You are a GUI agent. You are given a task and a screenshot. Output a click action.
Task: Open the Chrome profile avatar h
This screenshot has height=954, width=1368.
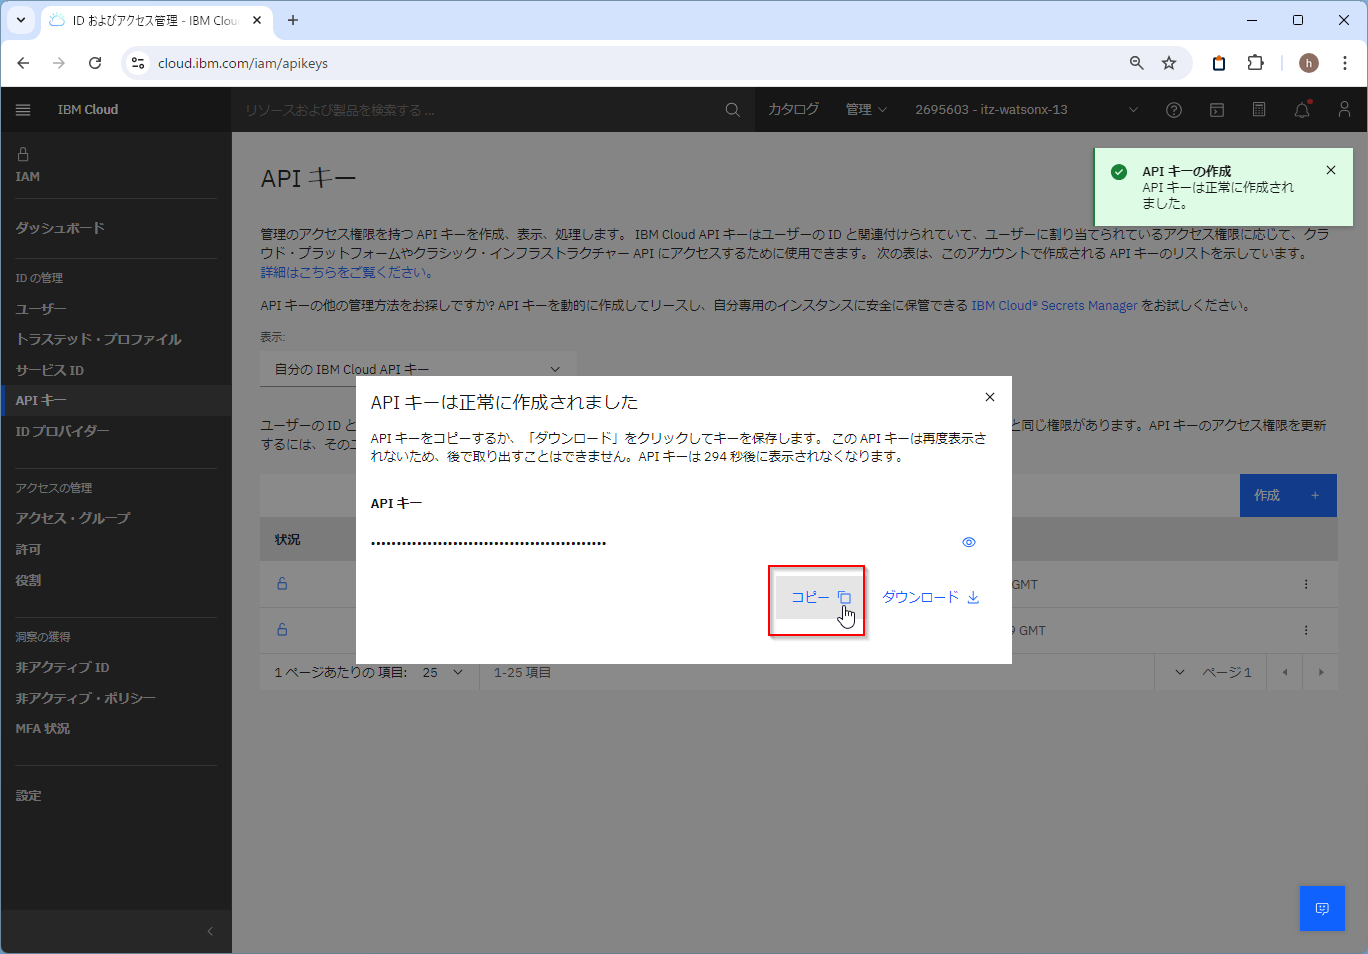[x=1309, y=63]
